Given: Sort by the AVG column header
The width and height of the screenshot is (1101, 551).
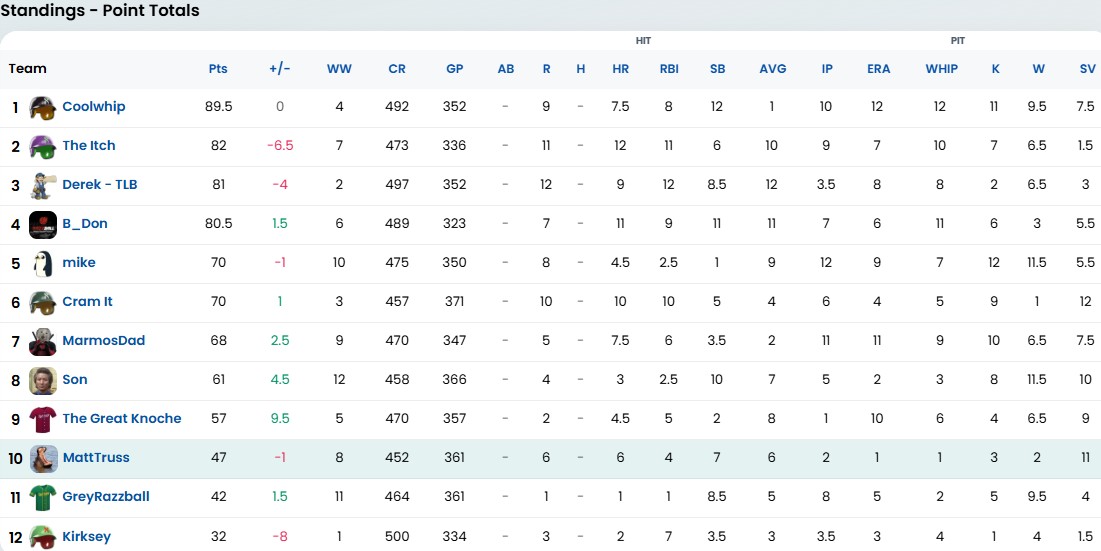Looking at the screenshot, I should point(772,69).
